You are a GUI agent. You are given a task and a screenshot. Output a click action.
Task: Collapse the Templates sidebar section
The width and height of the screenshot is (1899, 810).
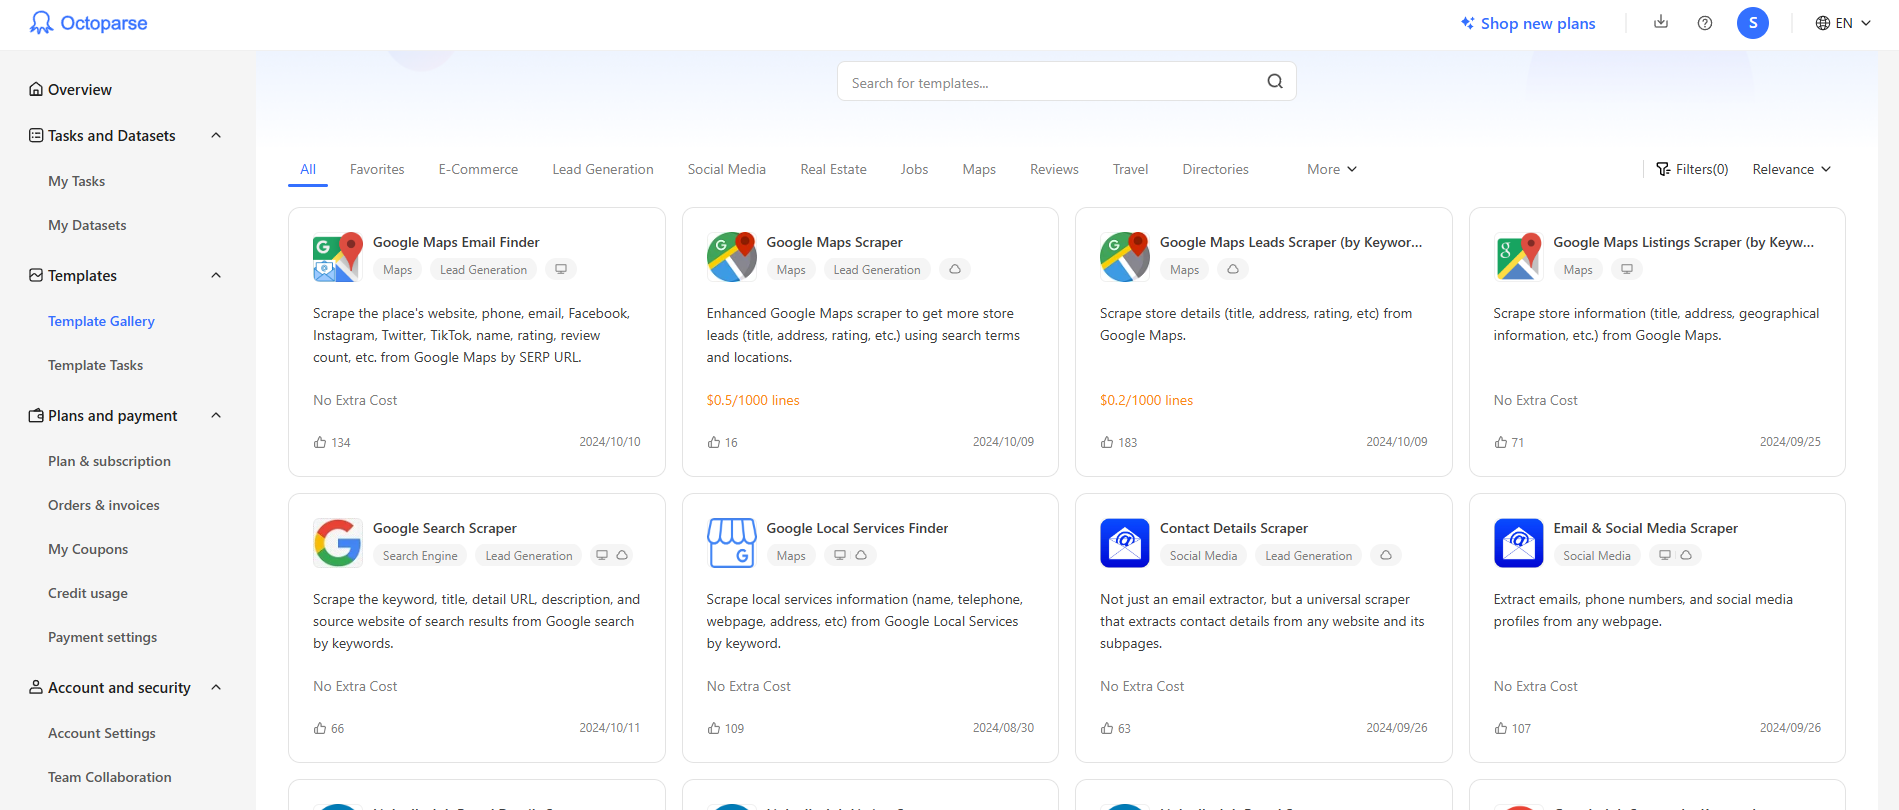(216, 275)
